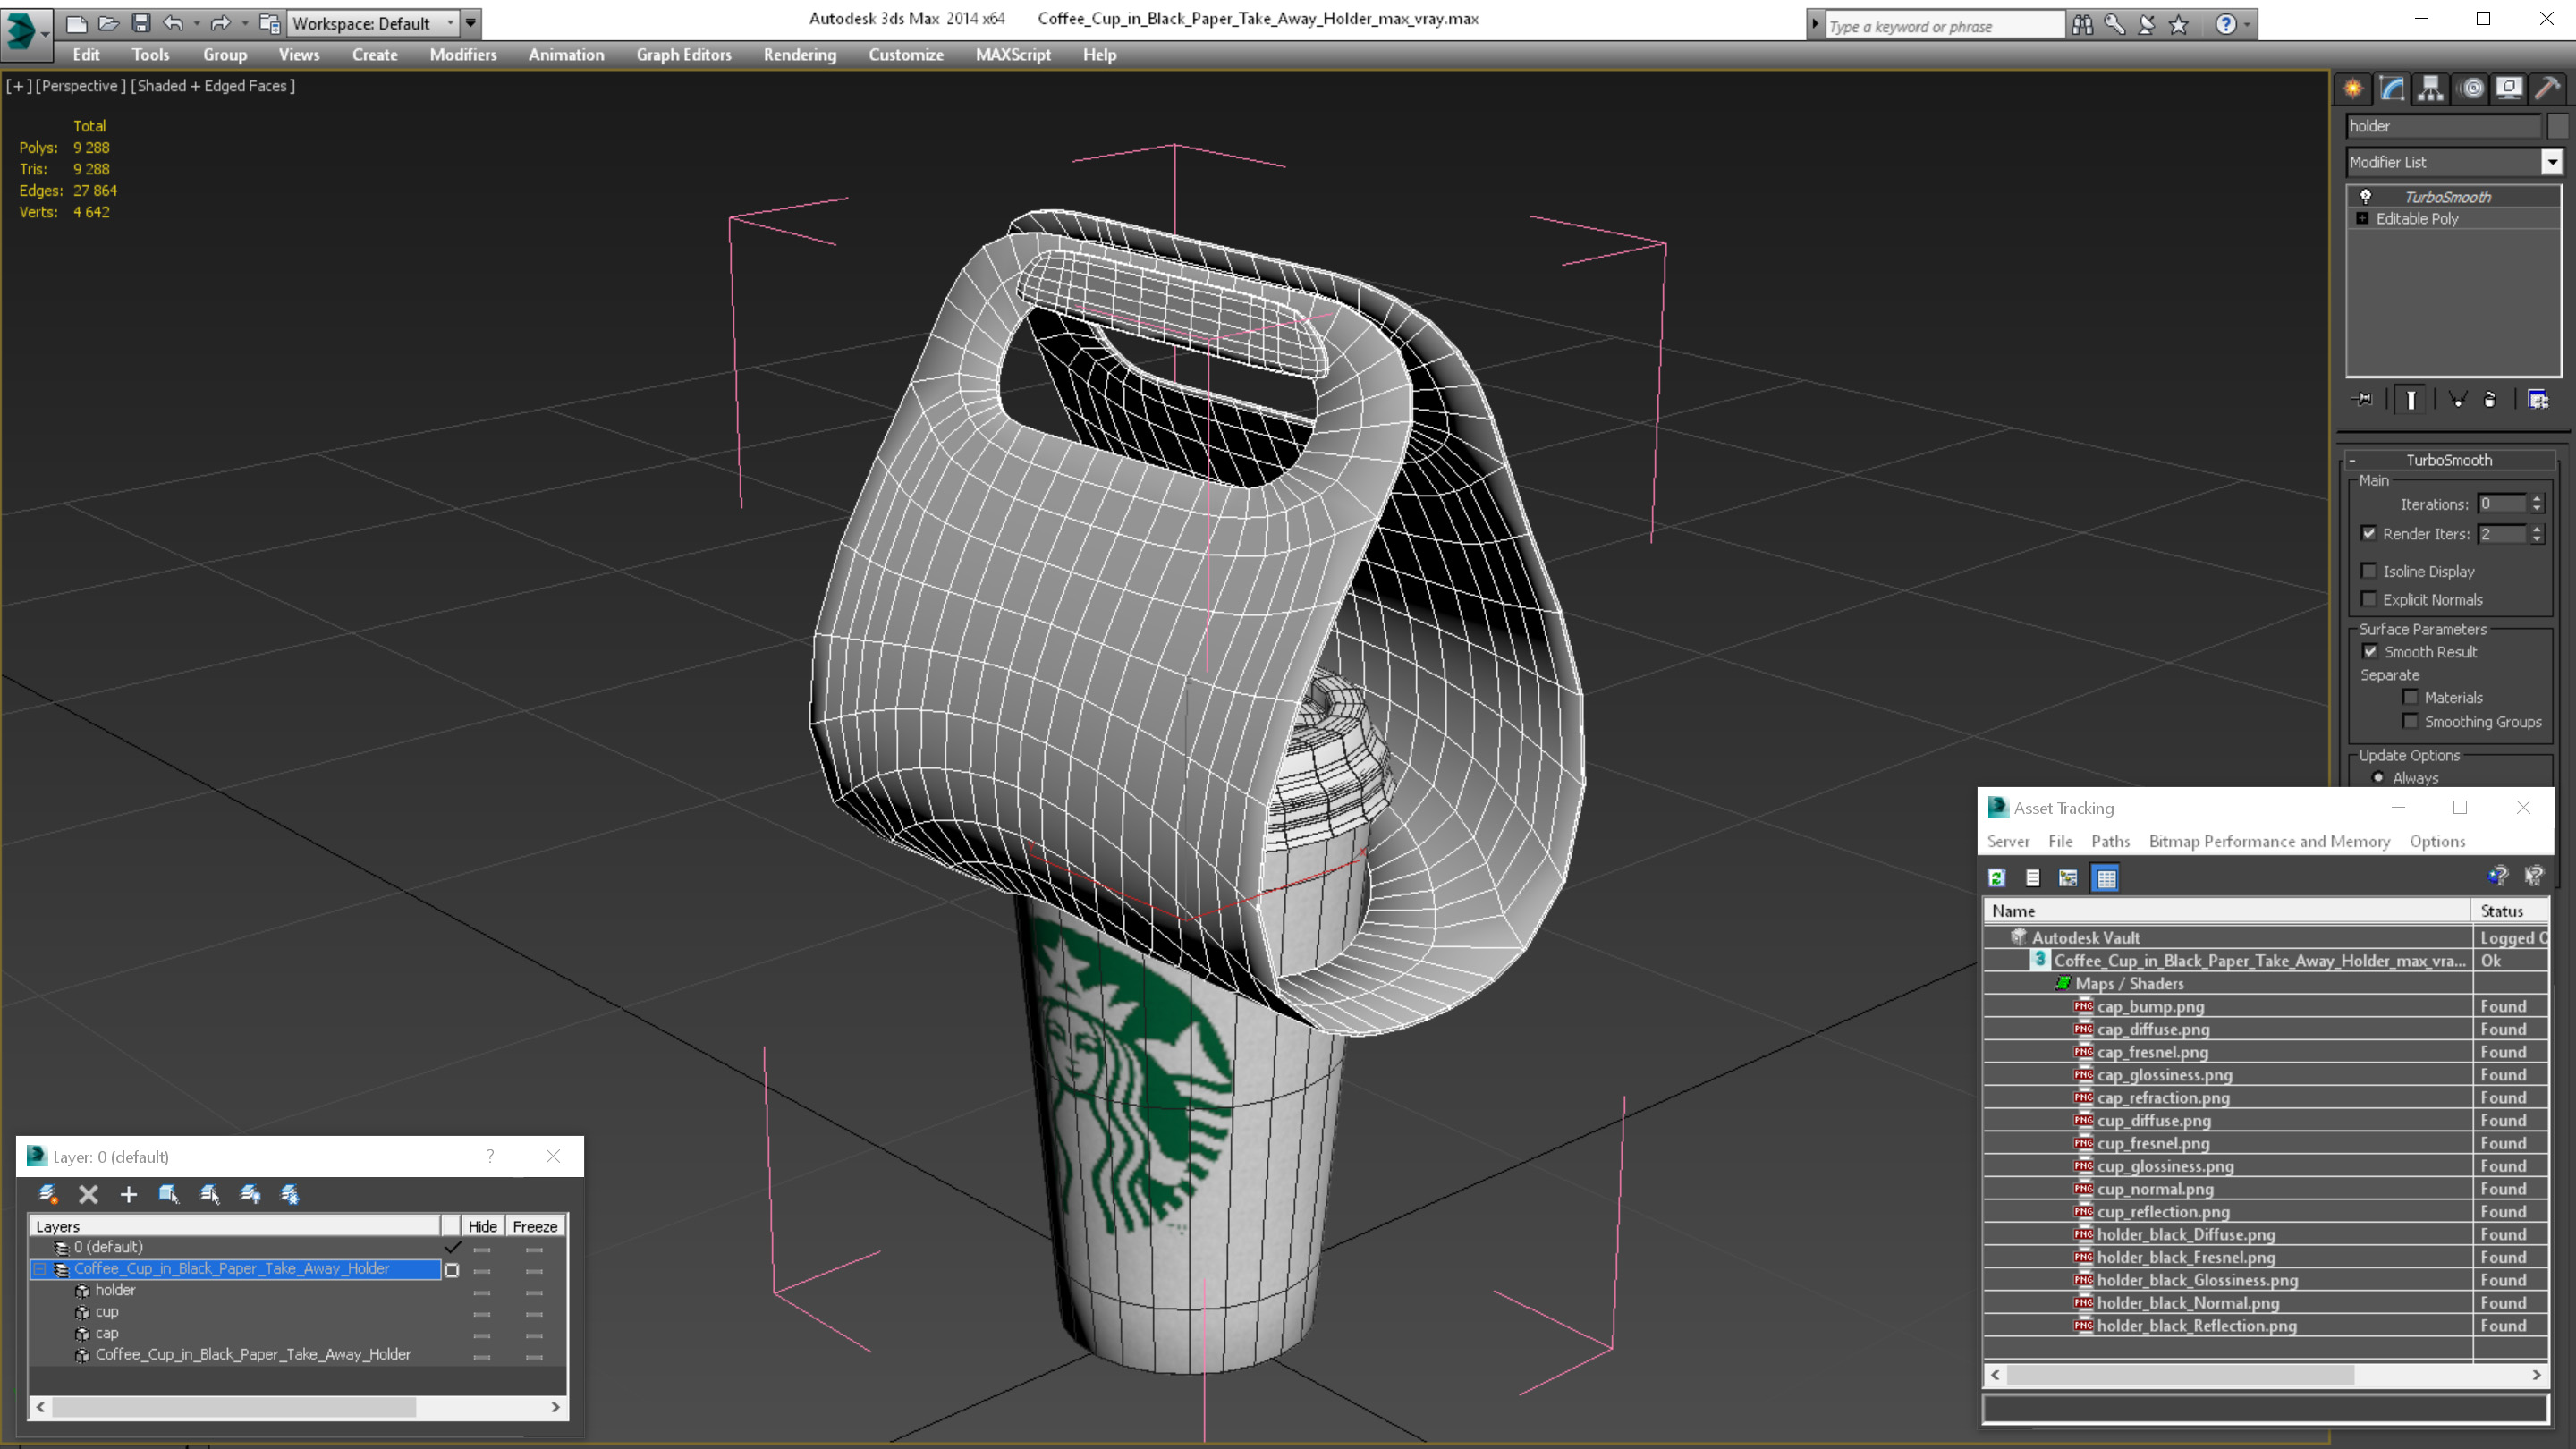Open the Help dropdown arrow in title bar

tap(2248, 25)
